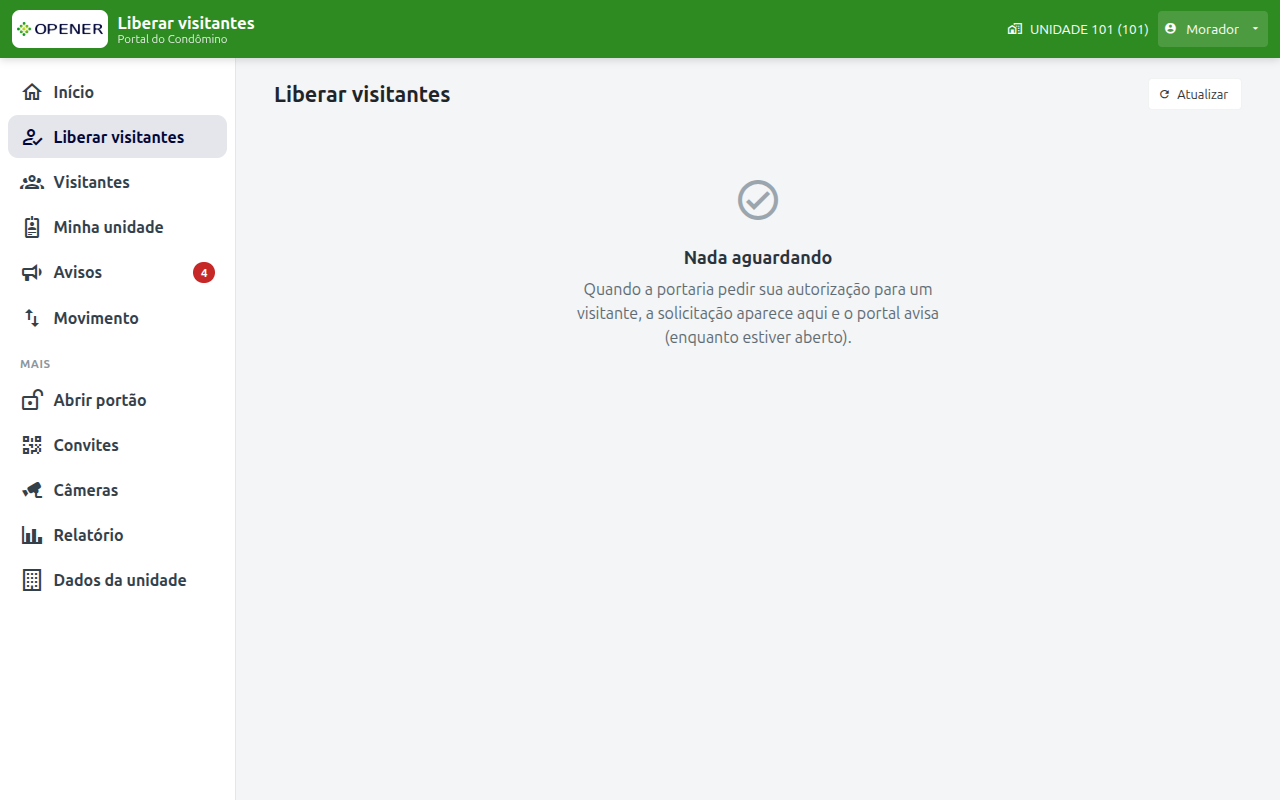This screenshot has height=800, width=1280.
Task: Go to Início in the sidebar
Action: click(118, 92)
